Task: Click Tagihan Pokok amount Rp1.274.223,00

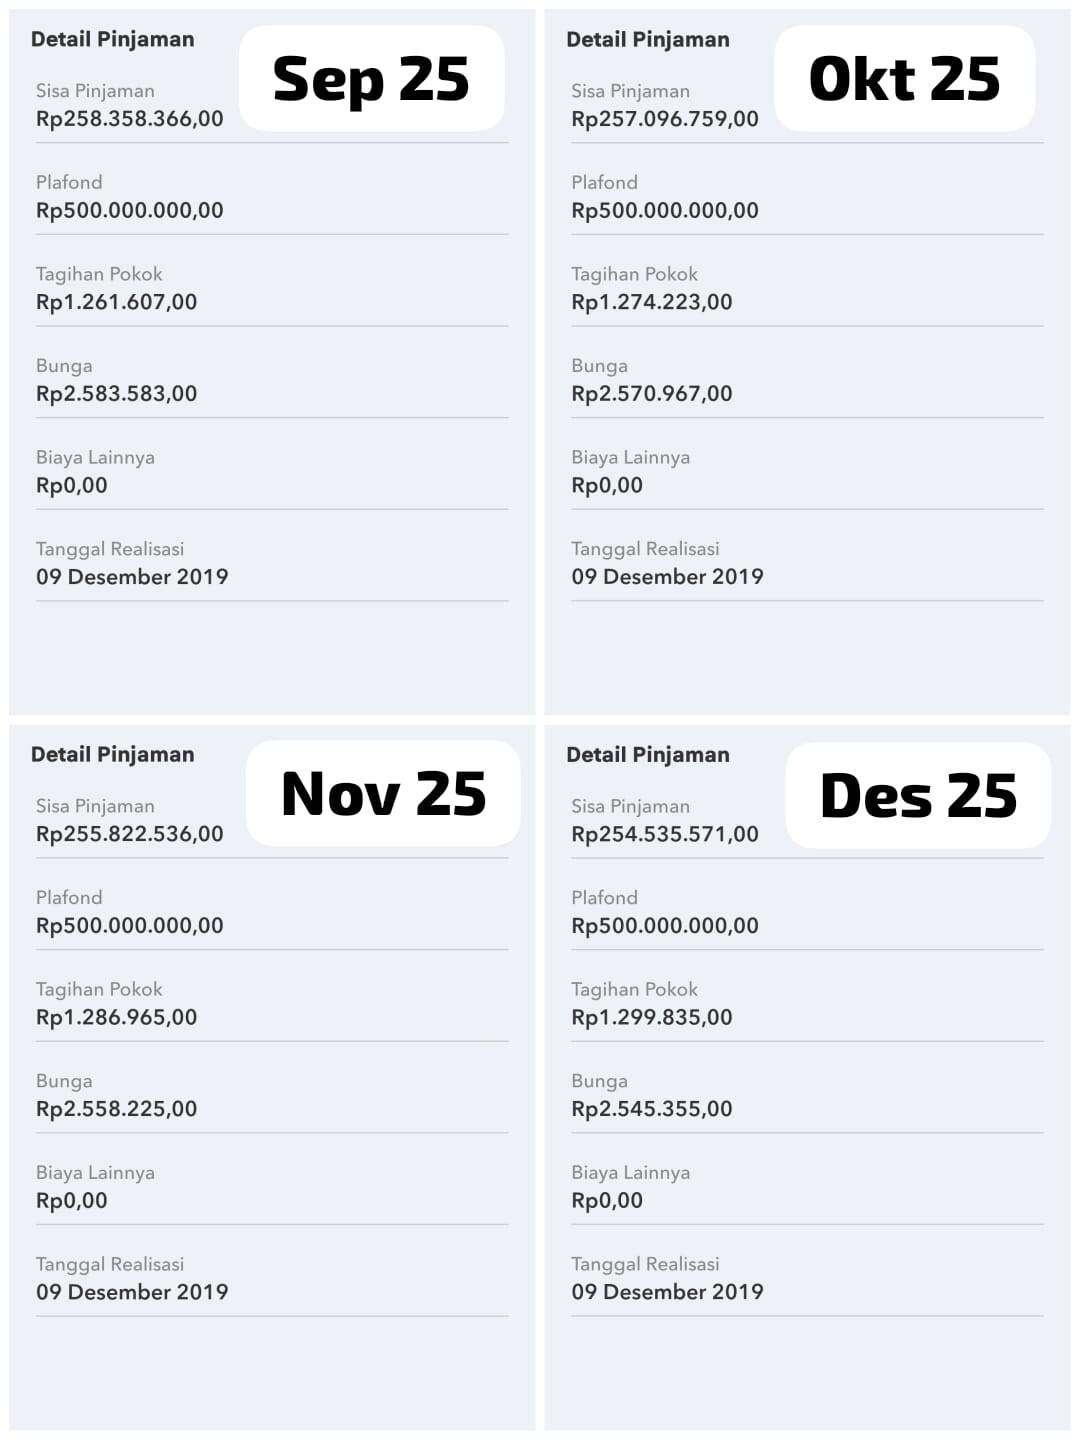Action: (652, 302)
